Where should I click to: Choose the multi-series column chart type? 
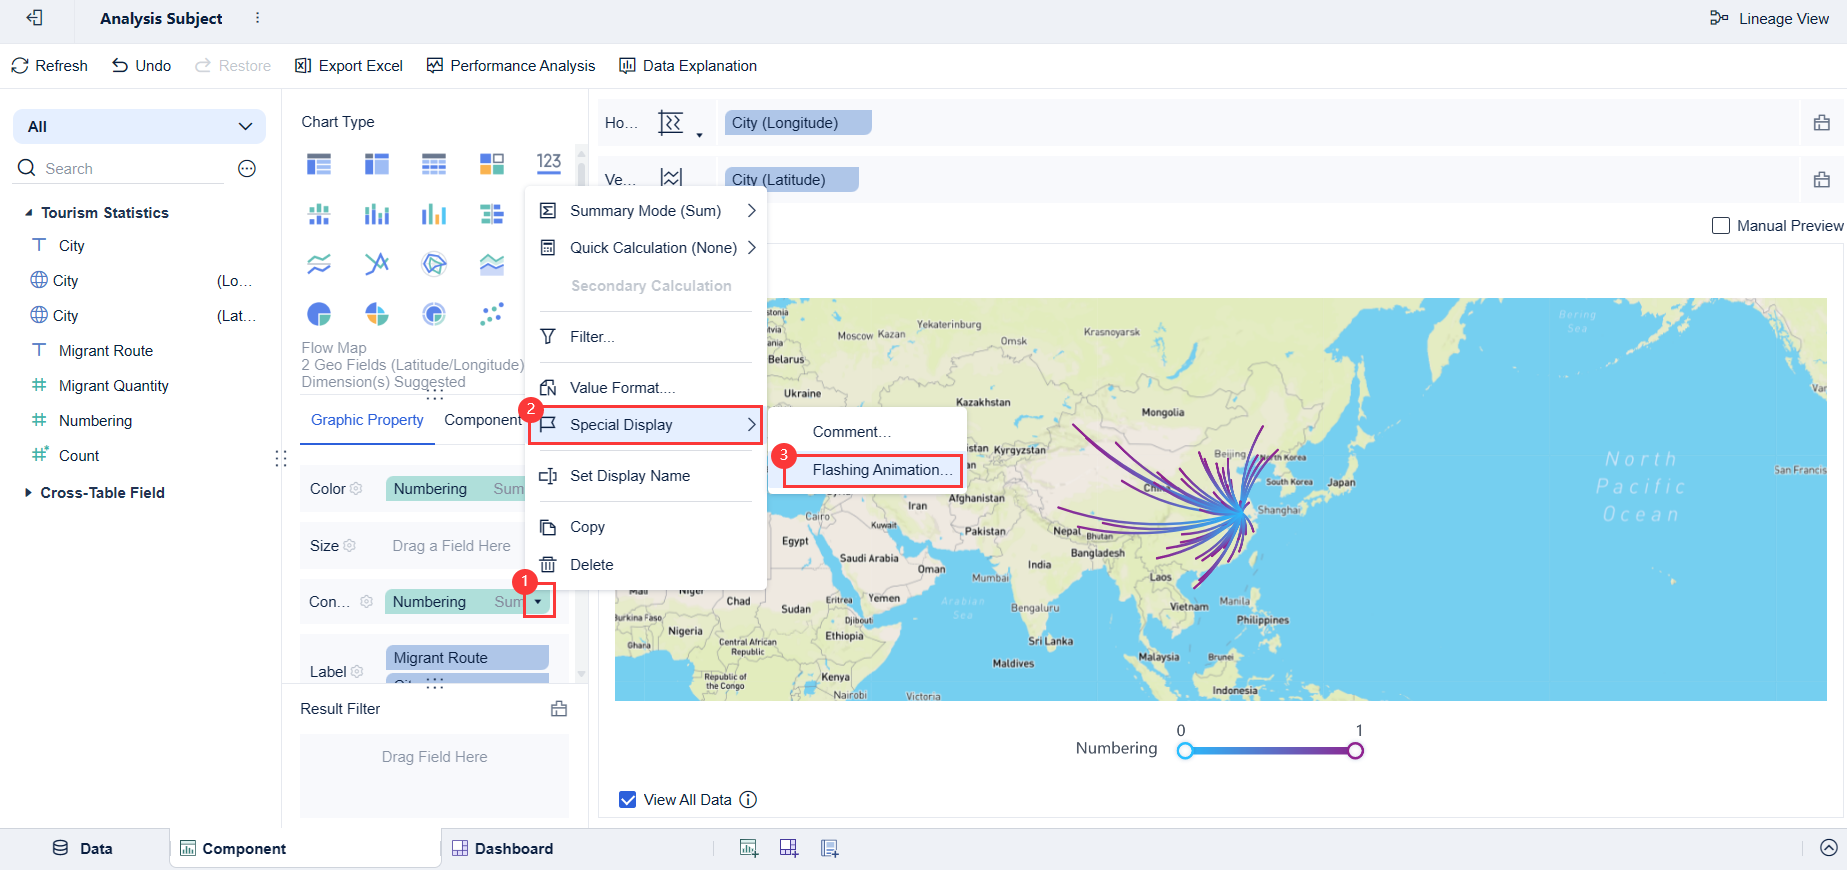(x=434, y=214)
